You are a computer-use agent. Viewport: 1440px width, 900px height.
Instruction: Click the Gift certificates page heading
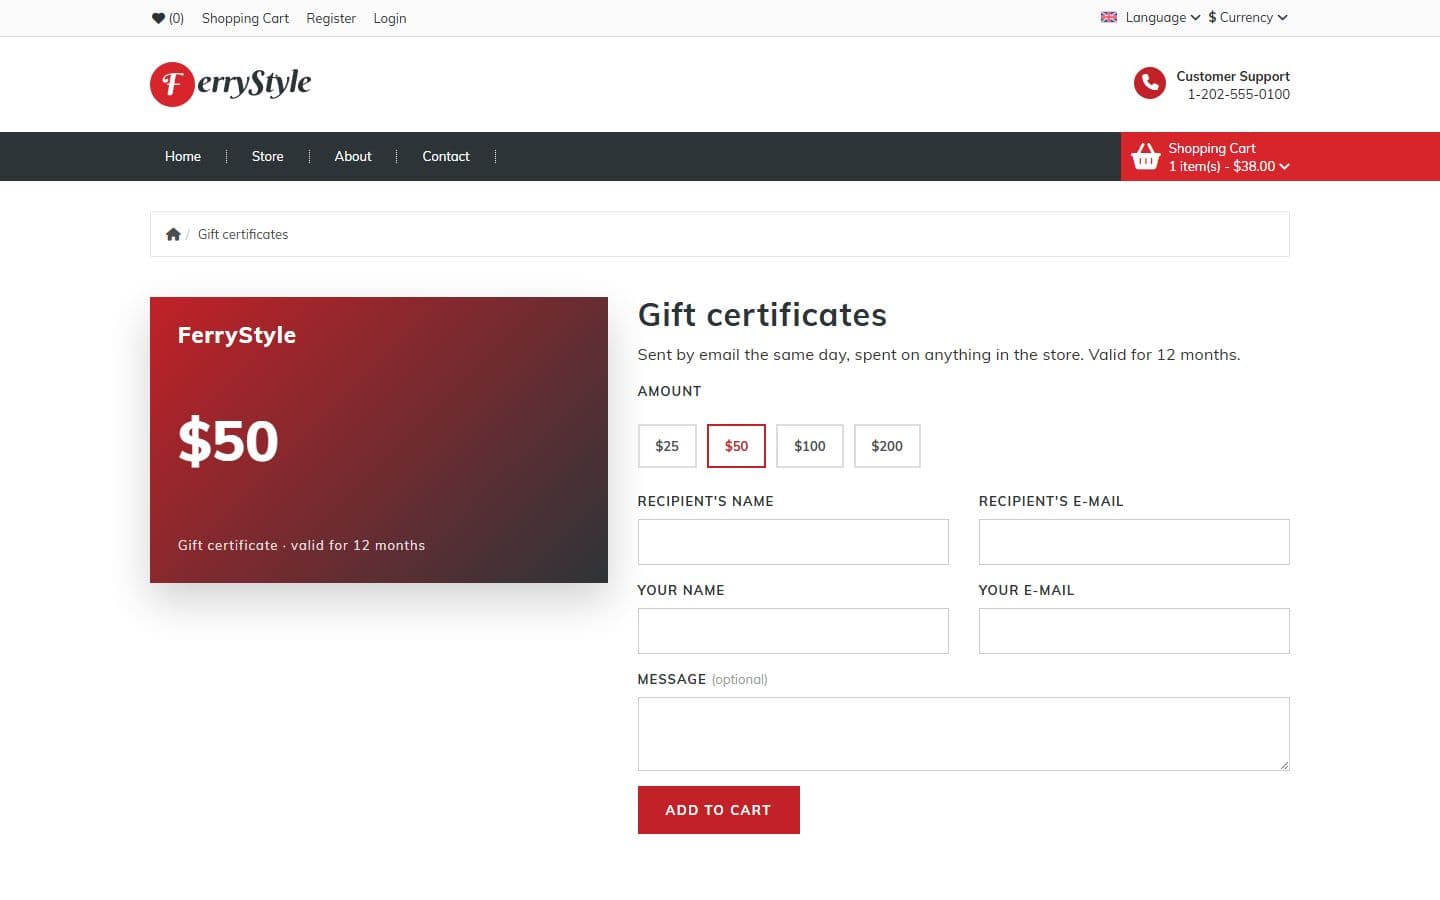762,315
